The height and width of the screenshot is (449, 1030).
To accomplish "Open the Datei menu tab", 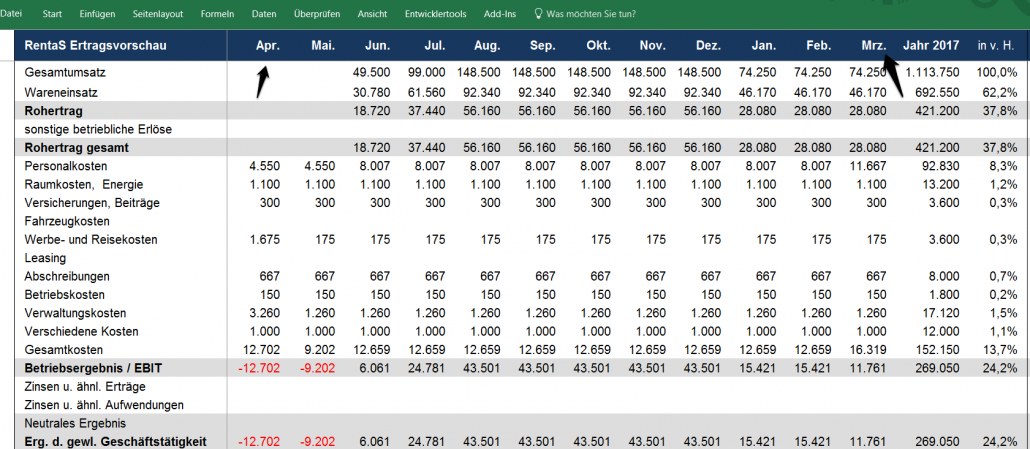I will coord(11,14).
